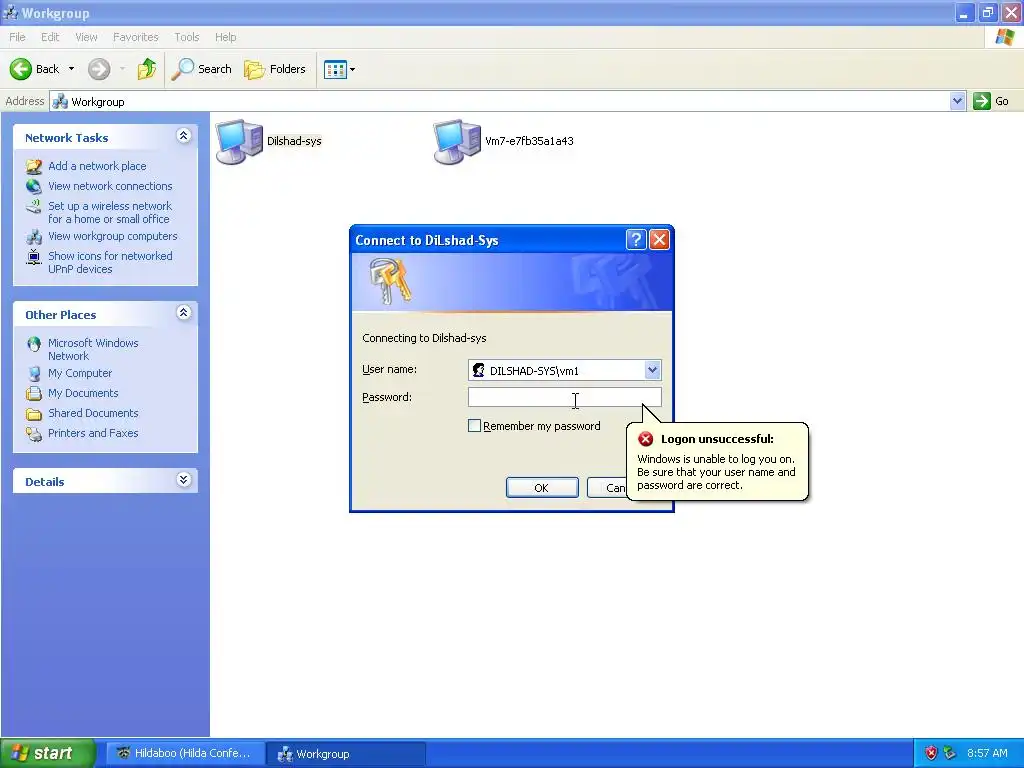Check Remember my password
The height and width of the screenshot is (768, 1024).
pos(474,426)
